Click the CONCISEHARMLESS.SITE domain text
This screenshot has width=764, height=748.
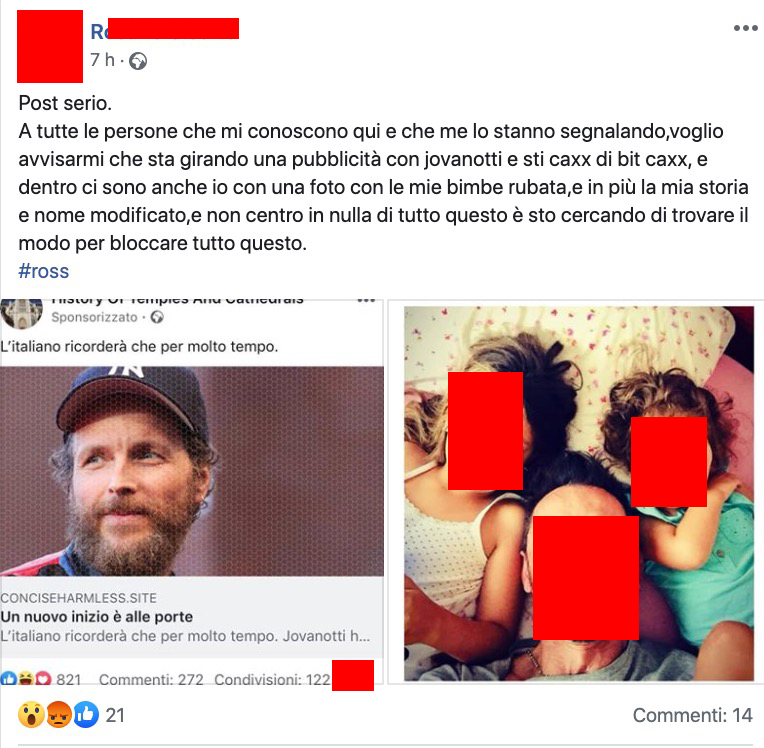[78, 598]
